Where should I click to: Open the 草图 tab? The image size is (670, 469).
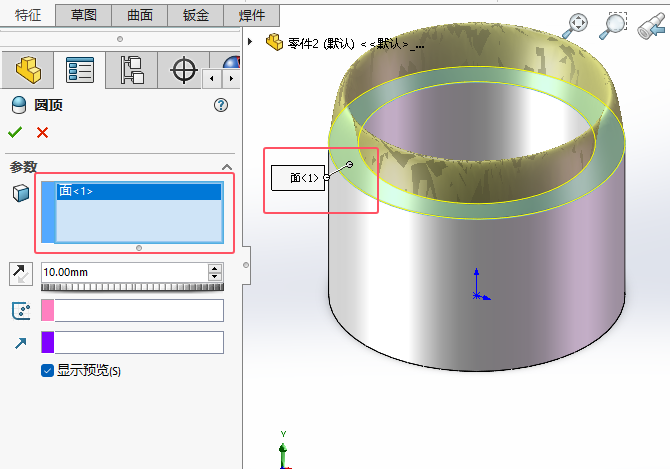click(x=84, y=15)
